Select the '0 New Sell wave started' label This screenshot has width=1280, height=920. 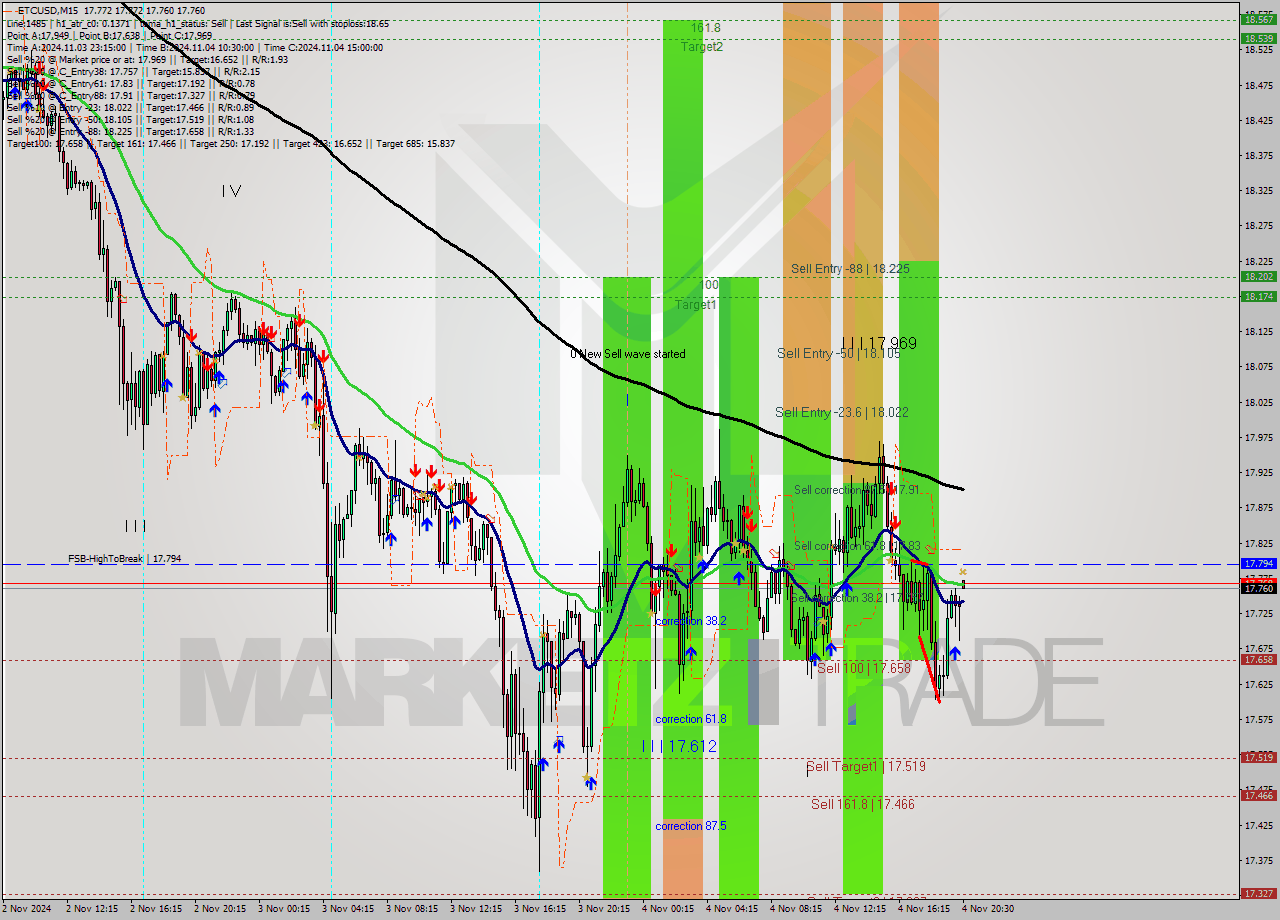628,354
